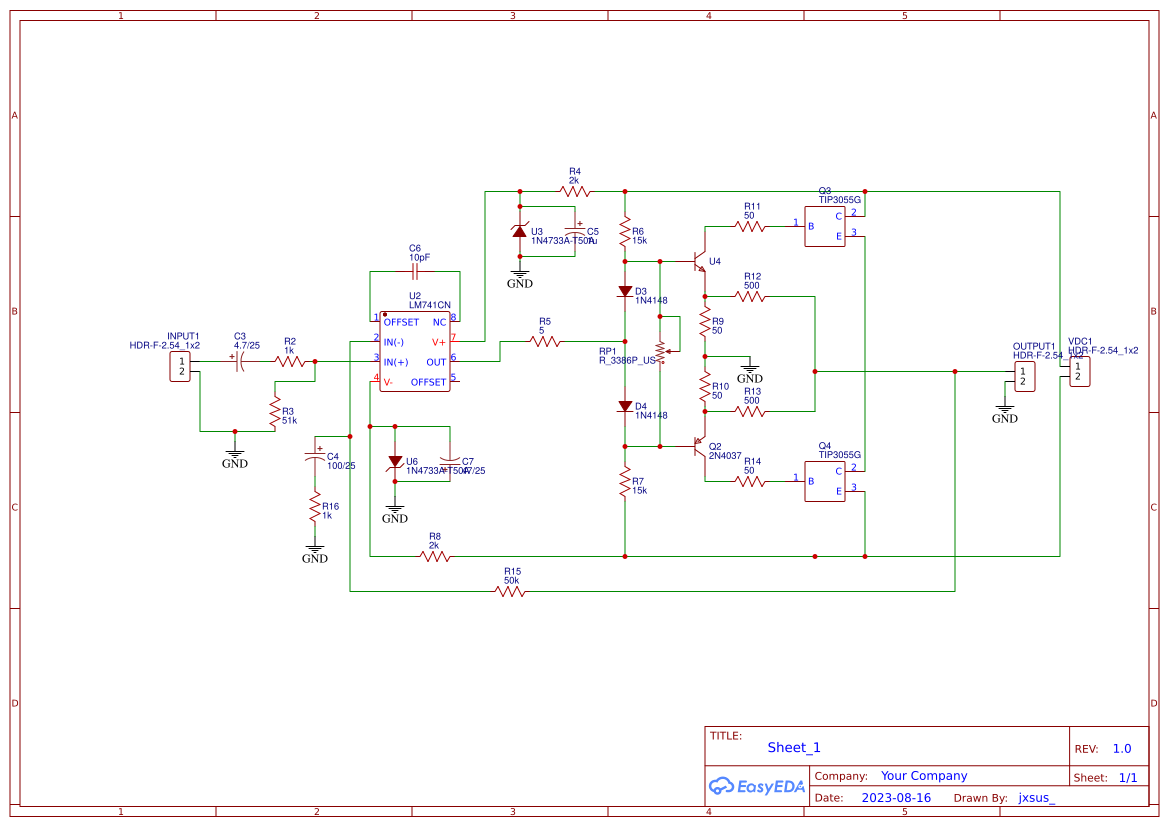Select the D3 1N4148 diode symbol

pyautogui.click(x=625, y=292)
